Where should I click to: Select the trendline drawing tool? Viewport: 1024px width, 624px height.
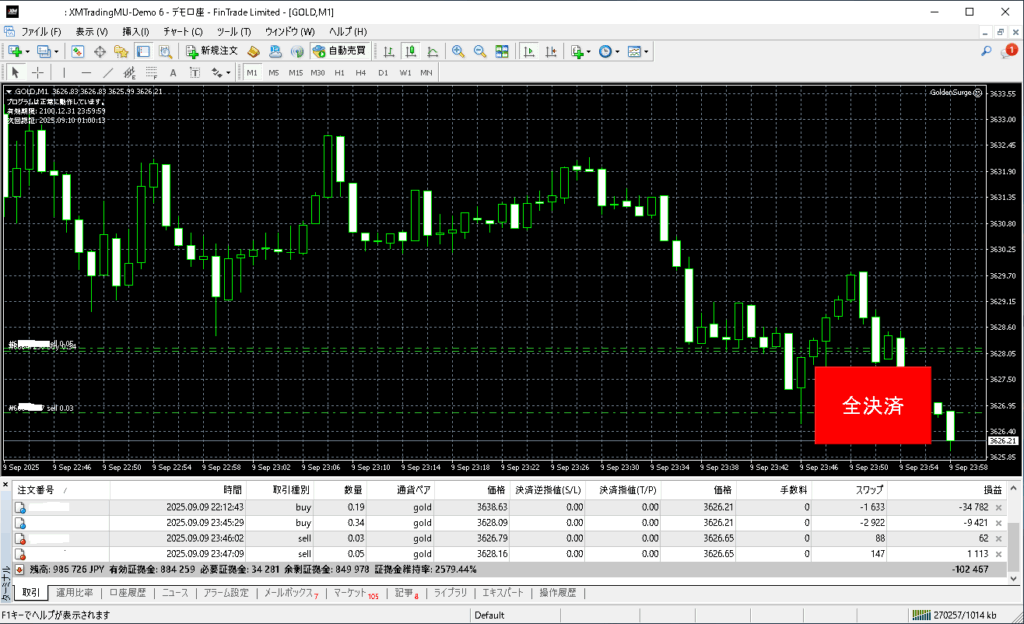[x=109, y=73]
